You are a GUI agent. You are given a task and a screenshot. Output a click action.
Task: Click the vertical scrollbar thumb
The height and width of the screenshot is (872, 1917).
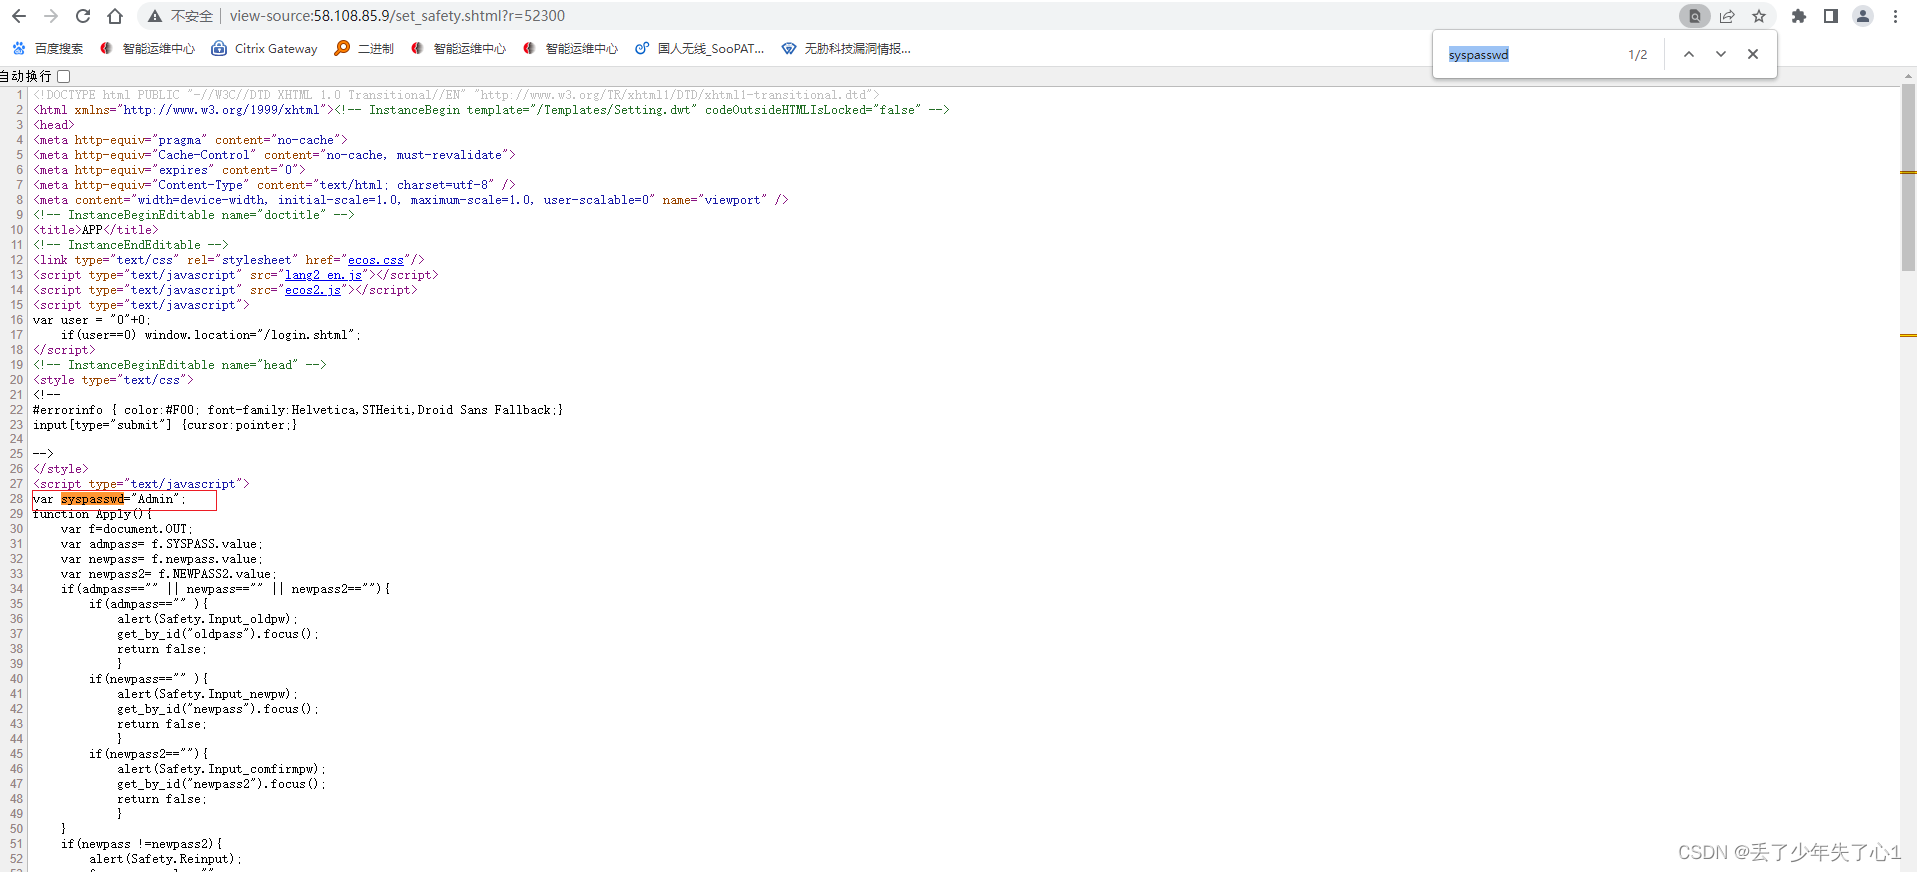point(1908,178)
